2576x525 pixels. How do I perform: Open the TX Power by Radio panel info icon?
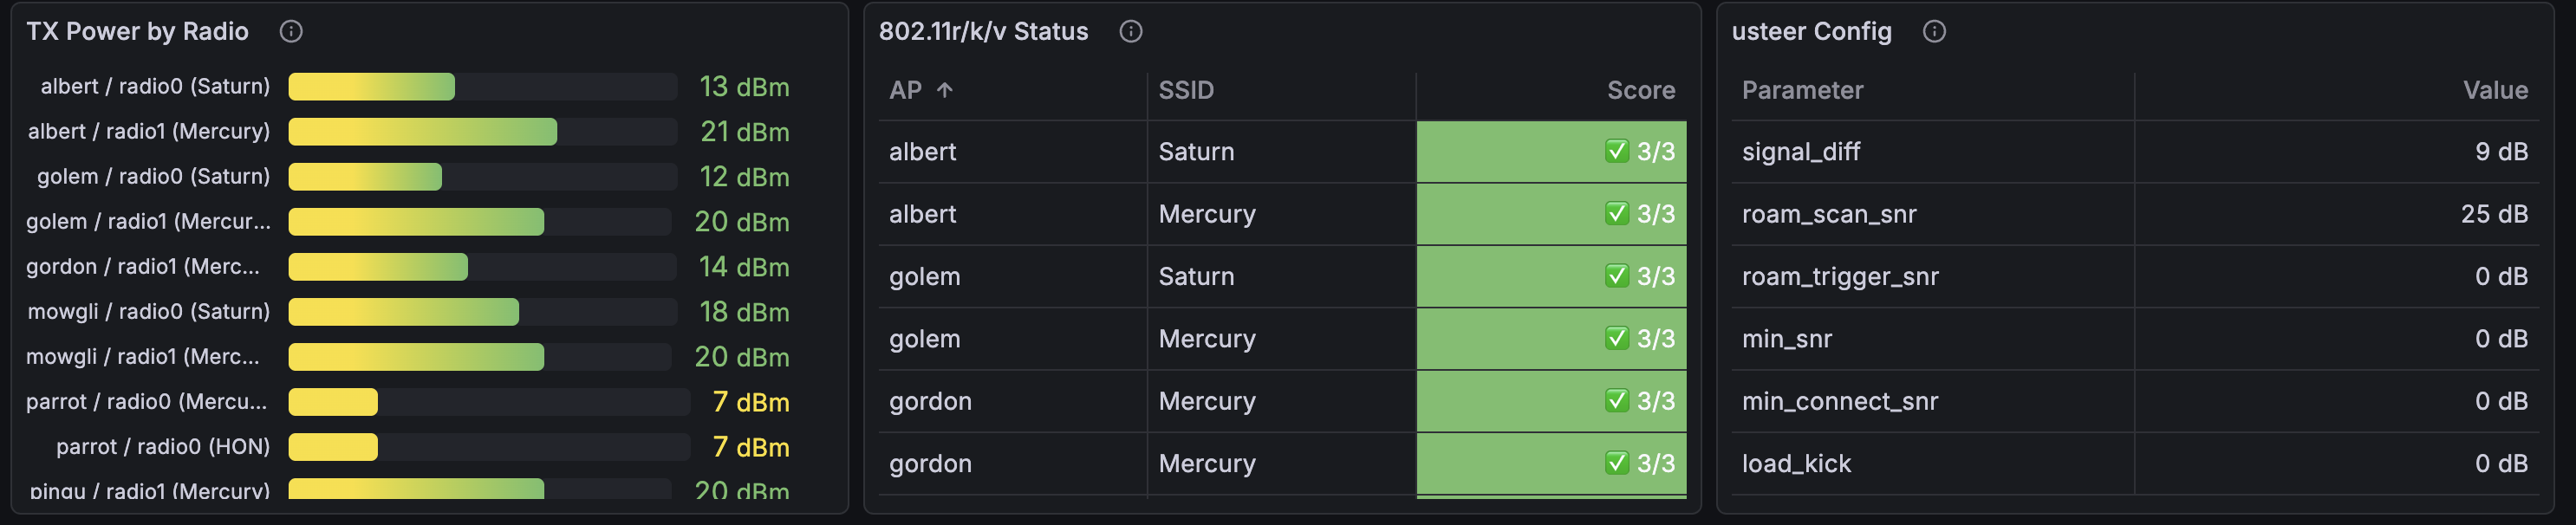[x=291, y=31]
